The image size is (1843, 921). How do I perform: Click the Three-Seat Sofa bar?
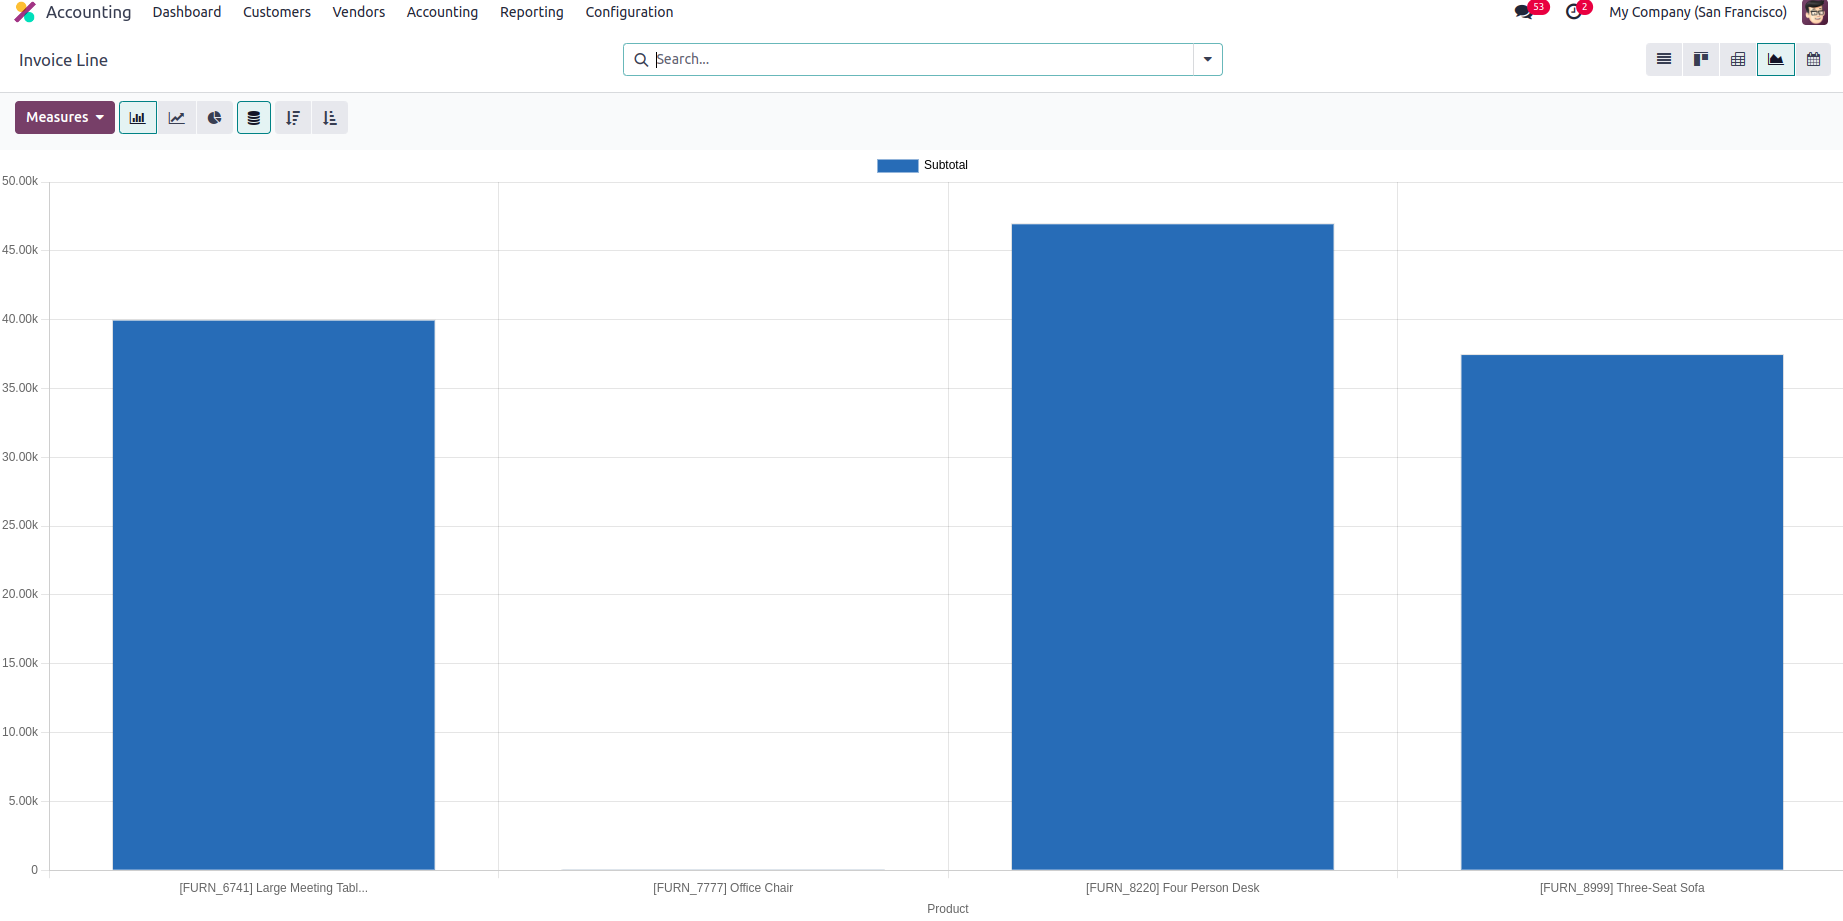(1622, 612)
